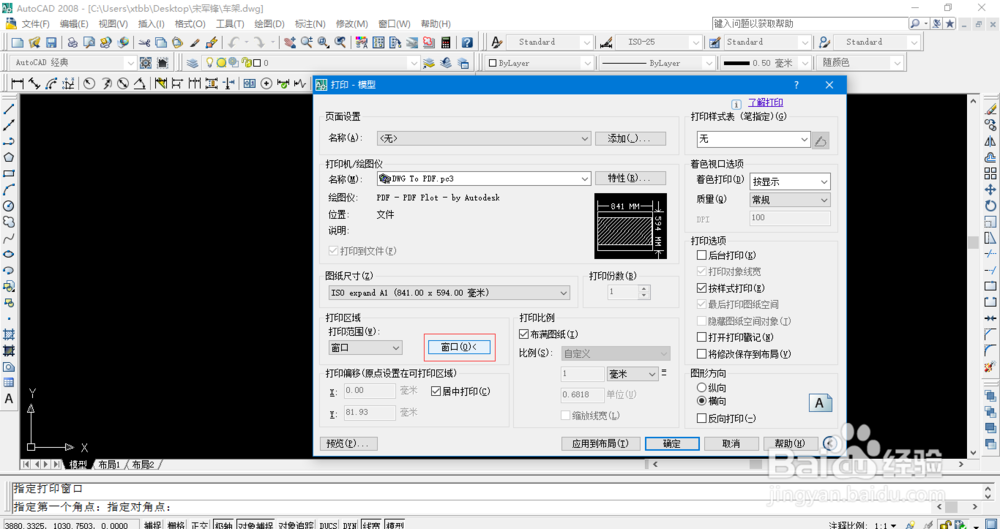Click 预览(P) preview button
This screenshot has height=529, width=1000.
pos(348,443)
